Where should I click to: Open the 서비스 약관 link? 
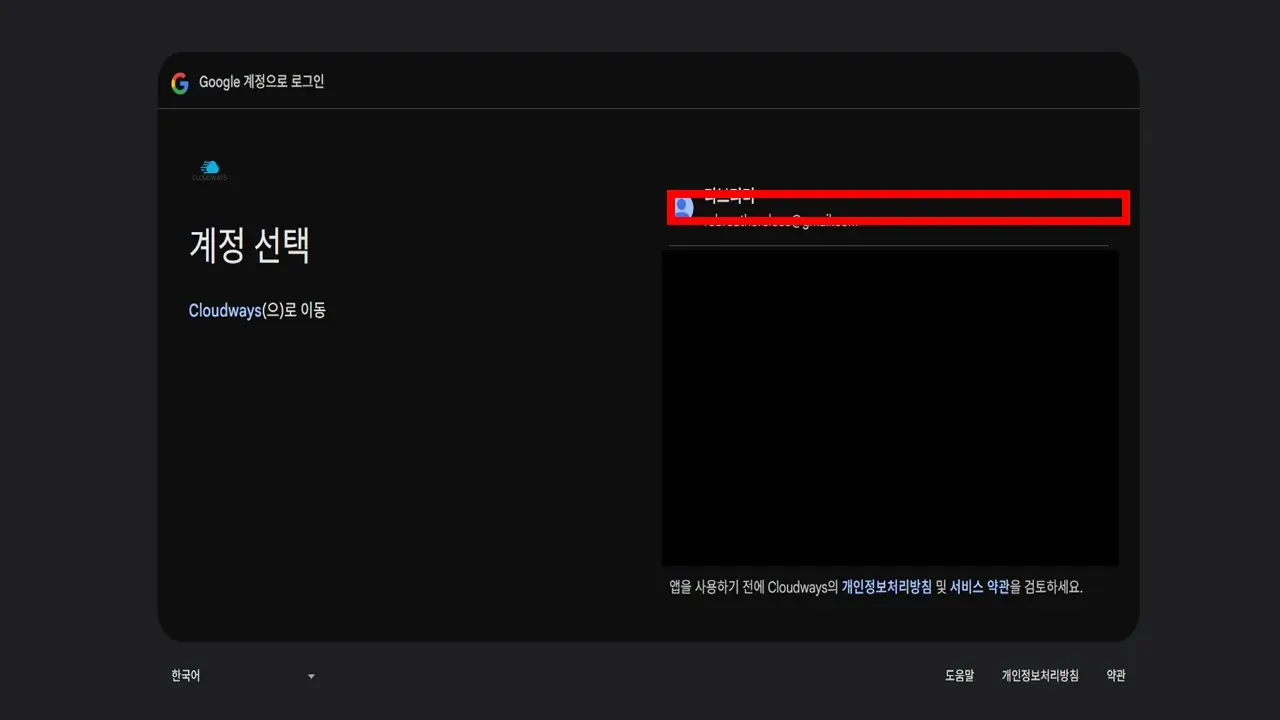979,587
